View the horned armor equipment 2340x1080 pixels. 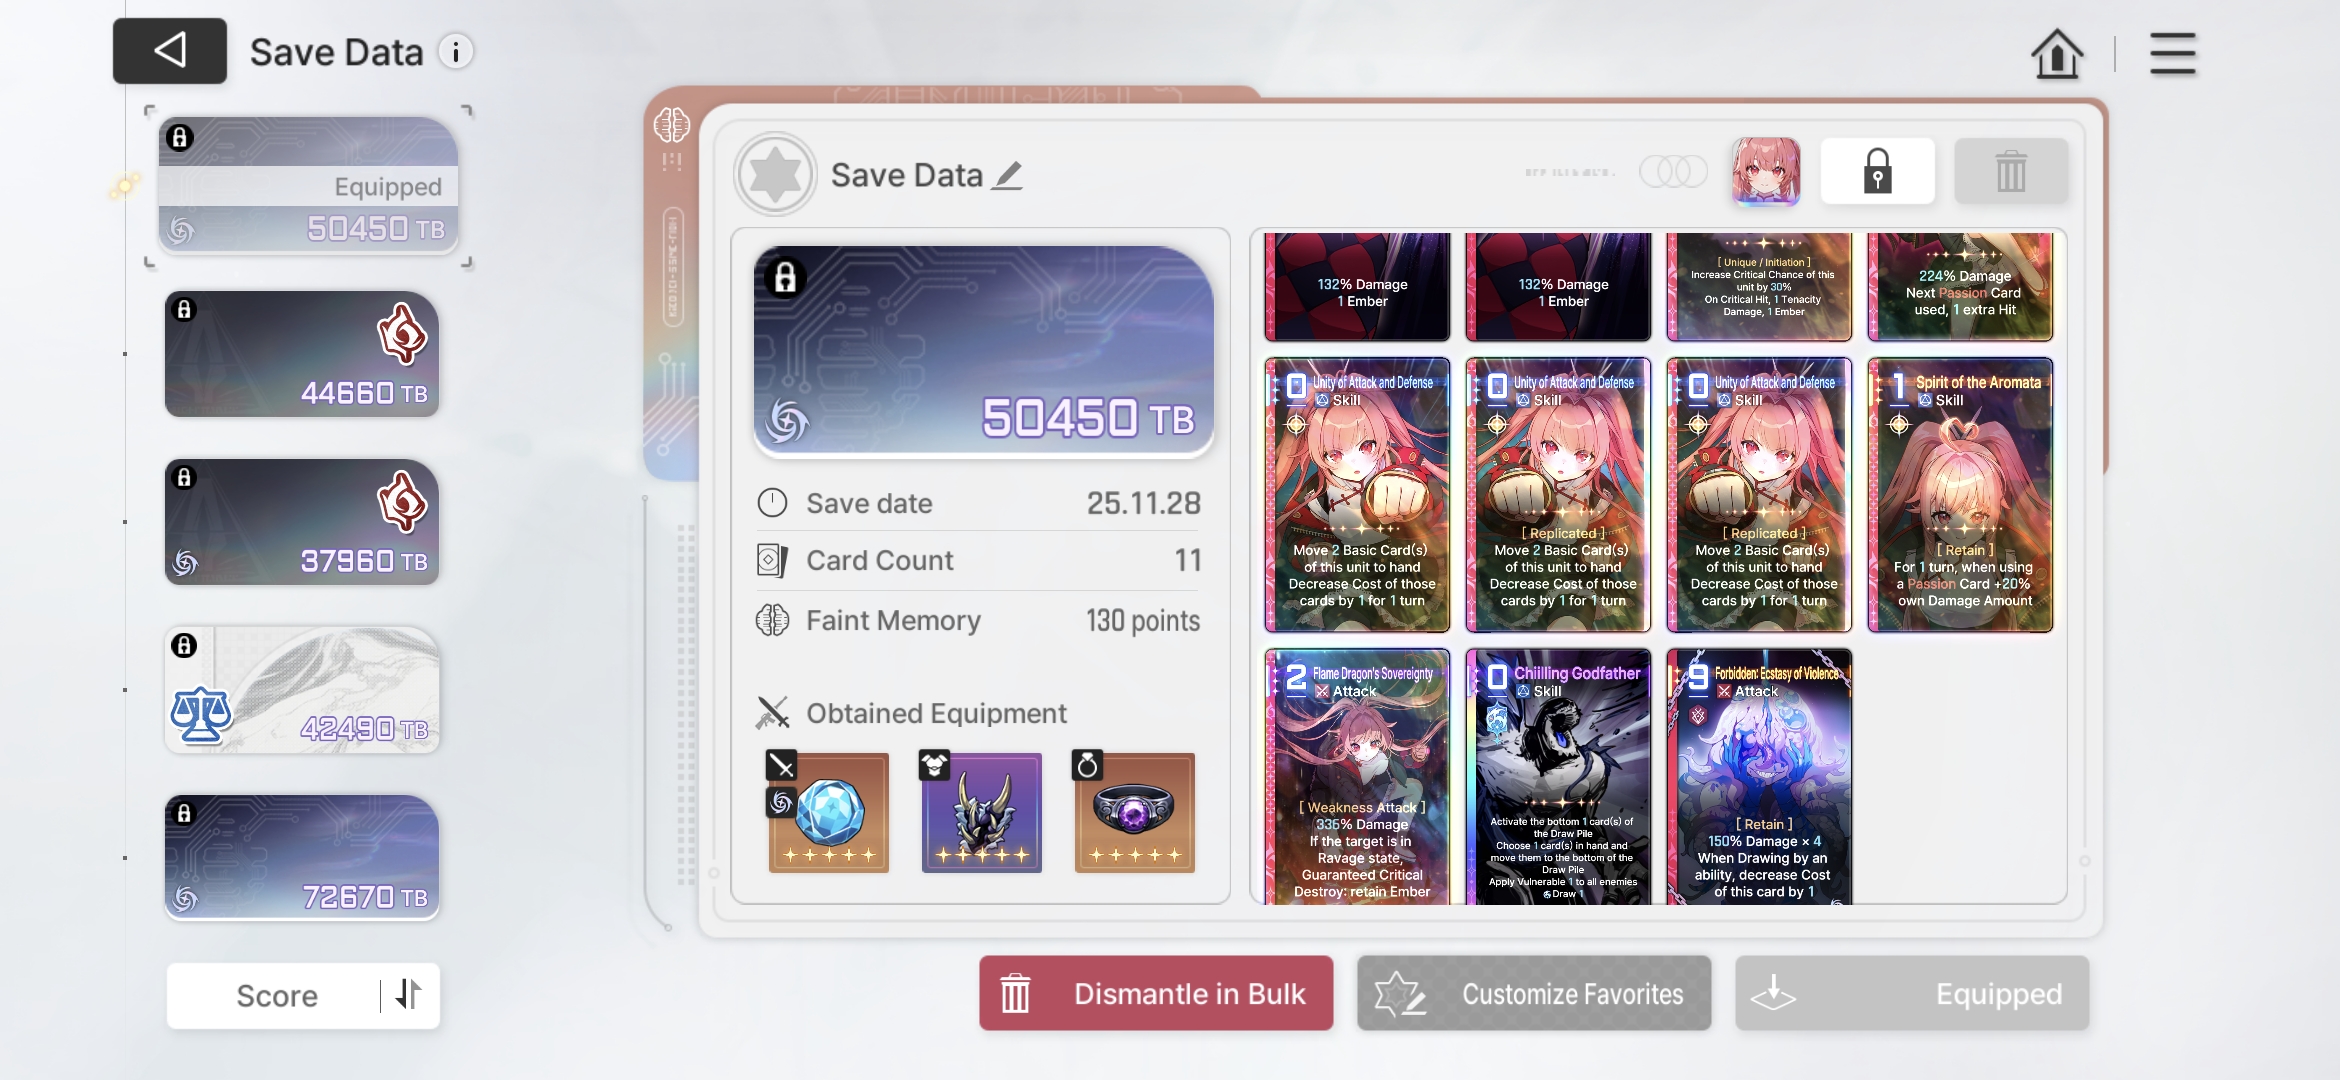(981, 812)
